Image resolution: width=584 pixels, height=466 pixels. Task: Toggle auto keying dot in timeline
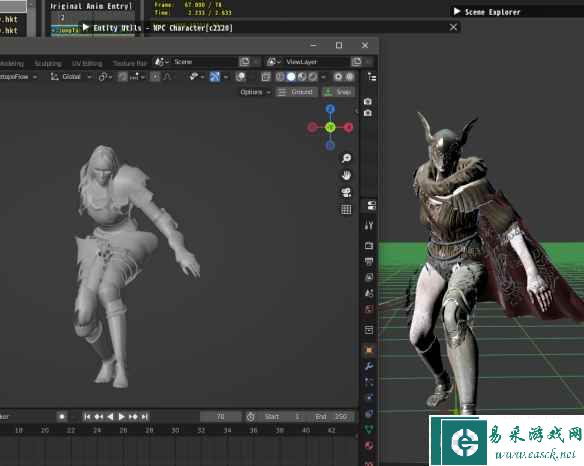(x=62, y=416)
